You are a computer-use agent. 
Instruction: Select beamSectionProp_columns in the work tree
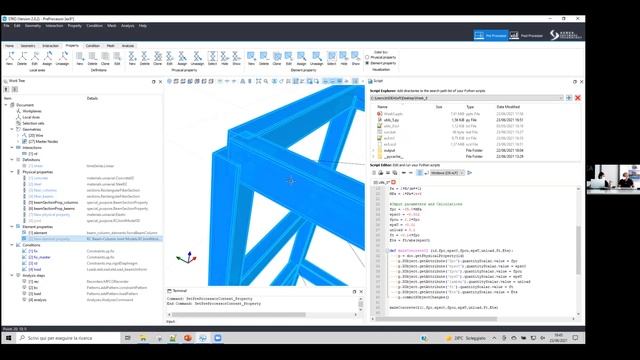pyautogui.click(x=53, y=202)
